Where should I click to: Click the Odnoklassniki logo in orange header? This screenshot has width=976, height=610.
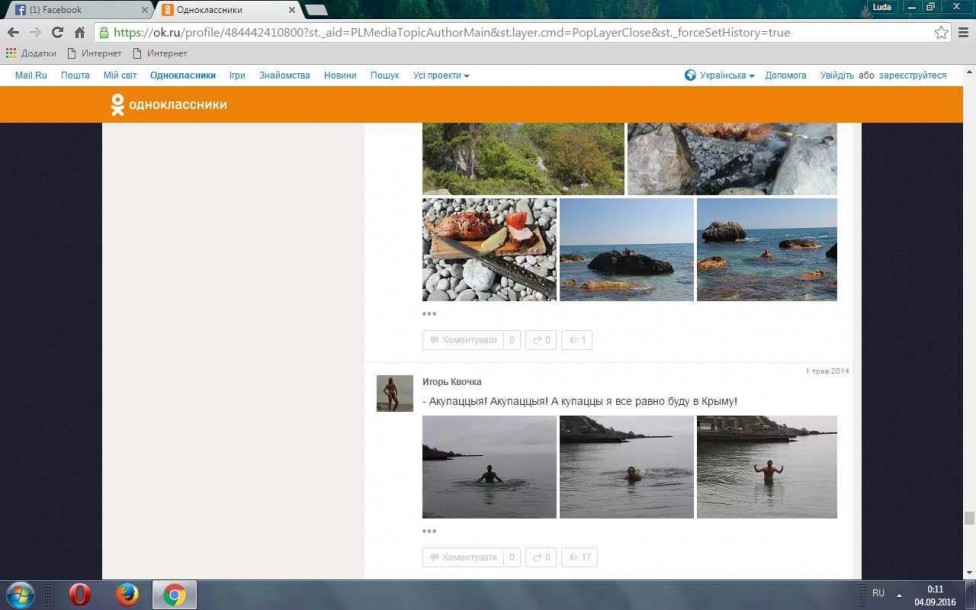pos(168,104)
